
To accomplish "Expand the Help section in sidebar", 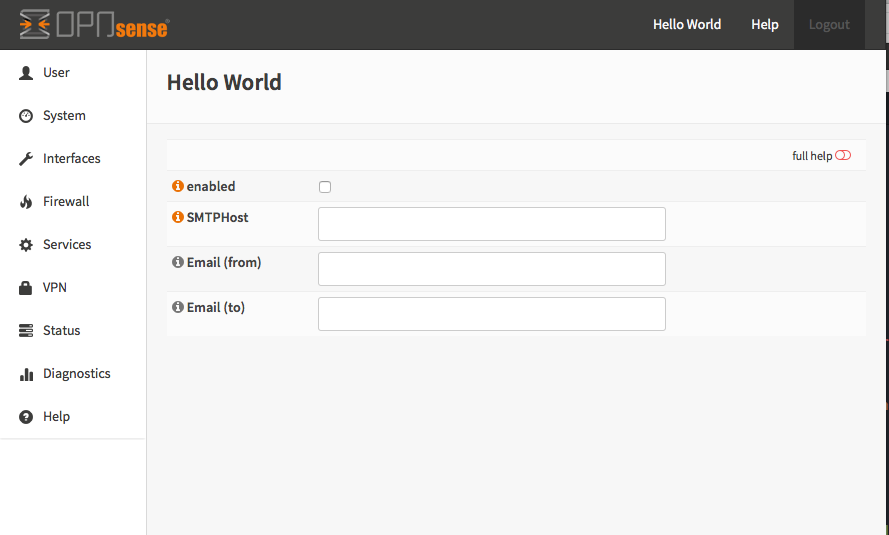I will pyautogui.click(x=56, y=417).
